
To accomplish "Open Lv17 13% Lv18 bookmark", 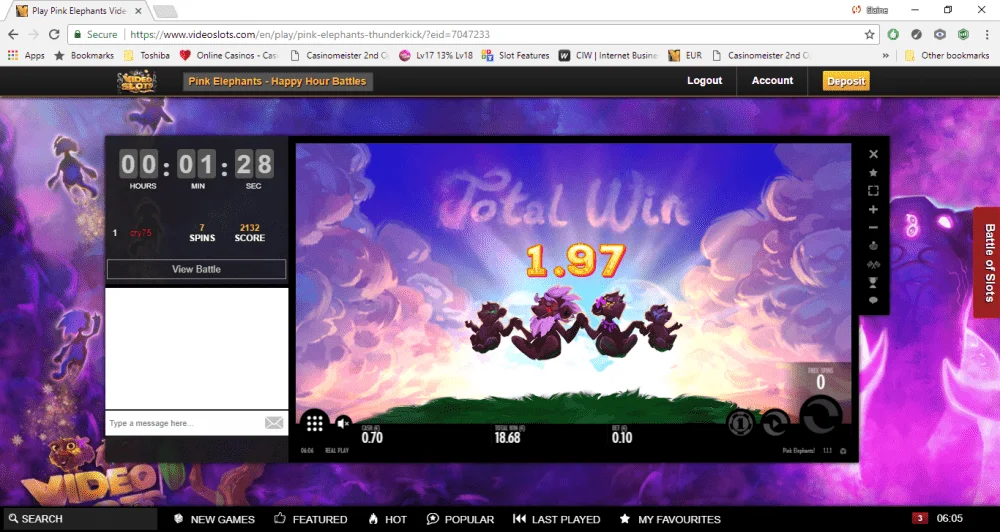I will 436,55.
